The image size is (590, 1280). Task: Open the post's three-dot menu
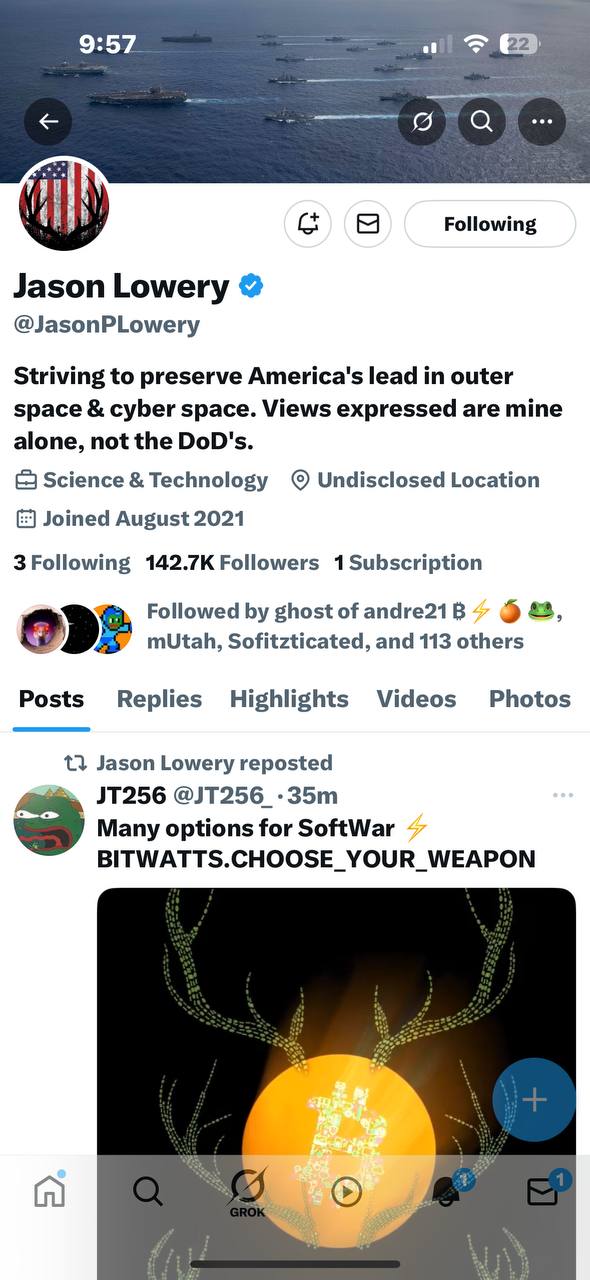coord(563,795)
